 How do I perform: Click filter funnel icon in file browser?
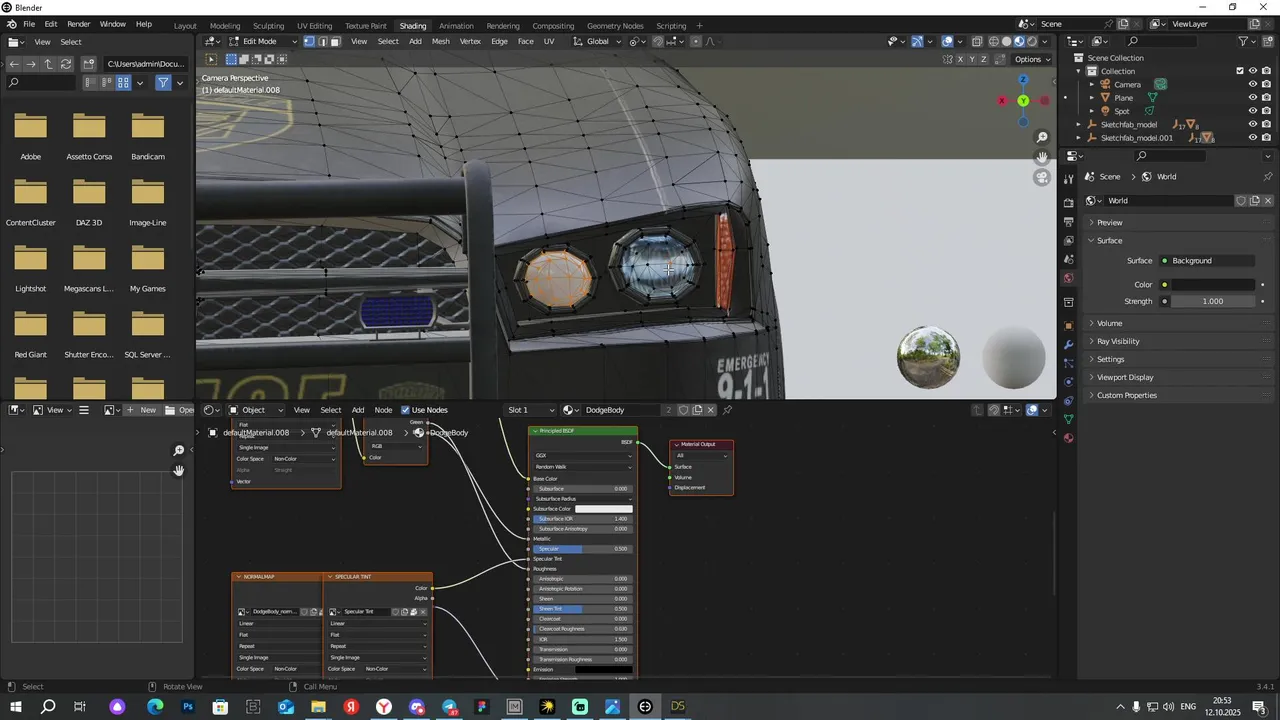(163, 83)
